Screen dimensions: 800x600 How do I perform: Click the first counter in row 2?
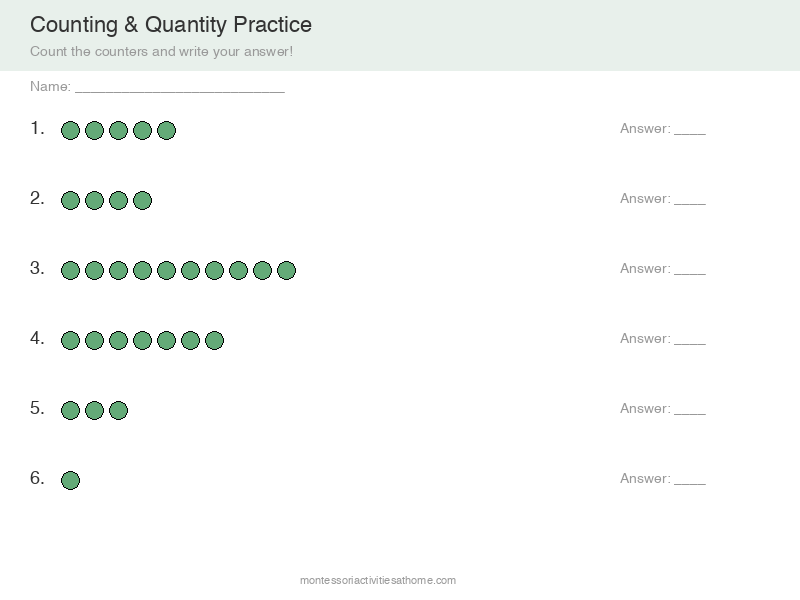coord(70,200)
